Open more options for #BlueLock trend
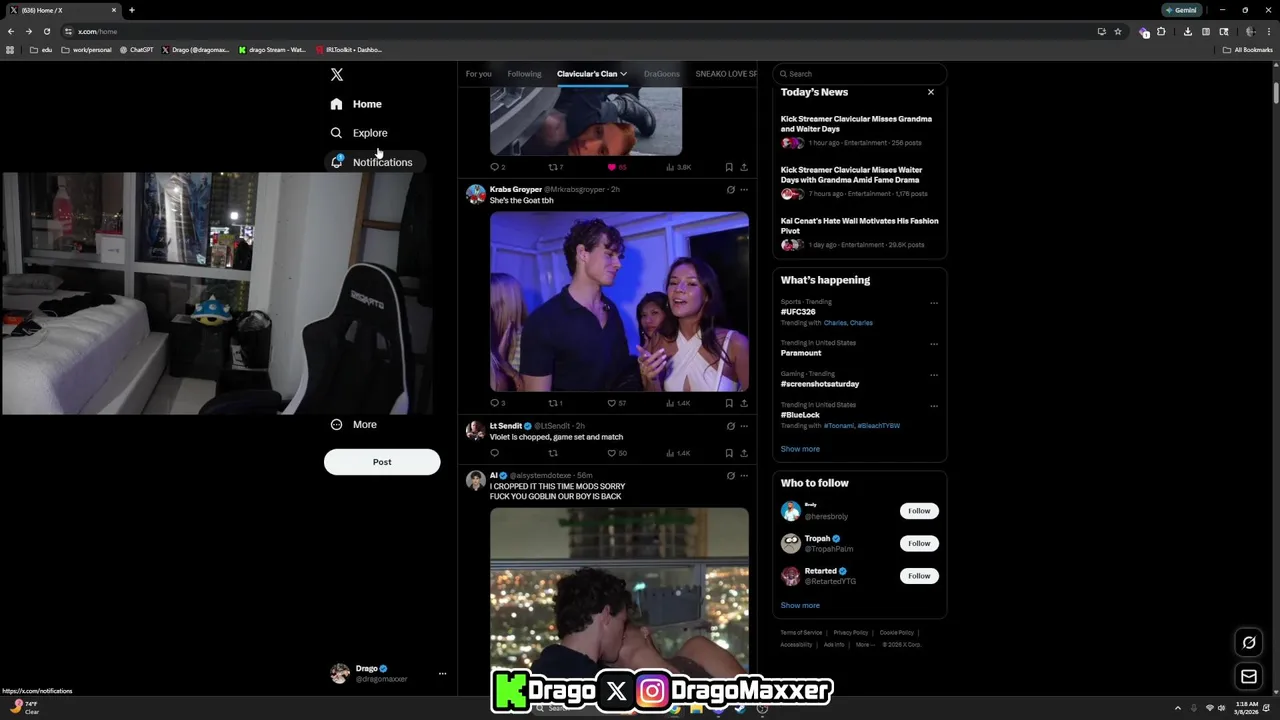 coord(934,406)
